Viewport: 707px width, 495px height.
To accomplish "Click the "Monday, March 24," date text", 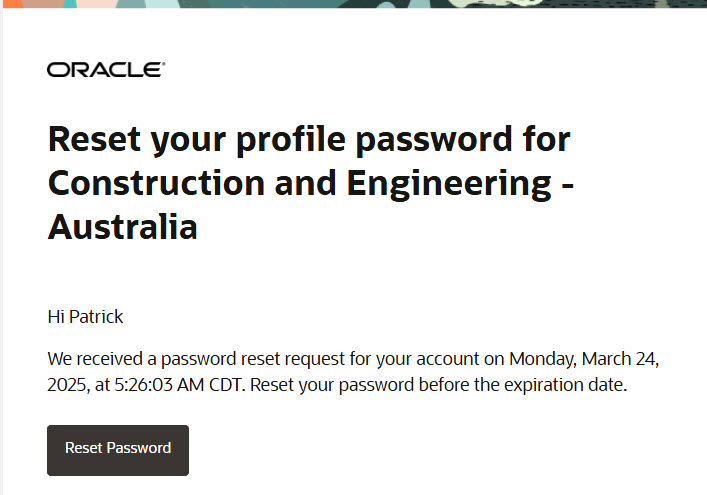I will click(584, 359).
